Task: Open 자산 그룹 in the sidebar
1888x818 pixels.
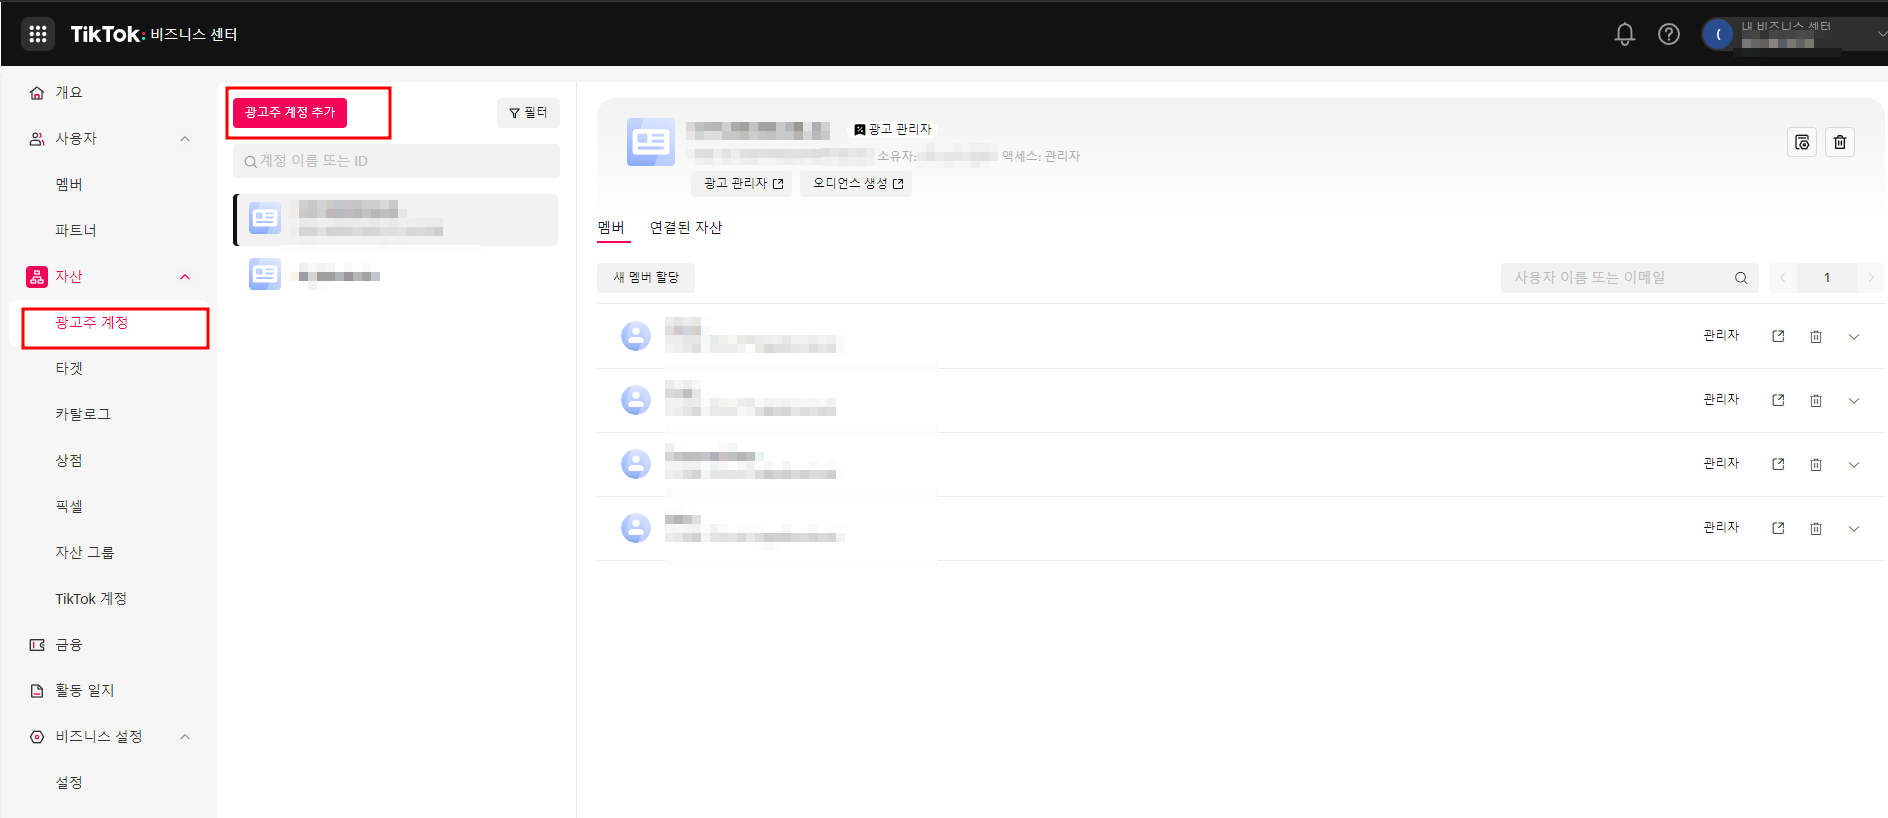Action: [x=85, y=553]
